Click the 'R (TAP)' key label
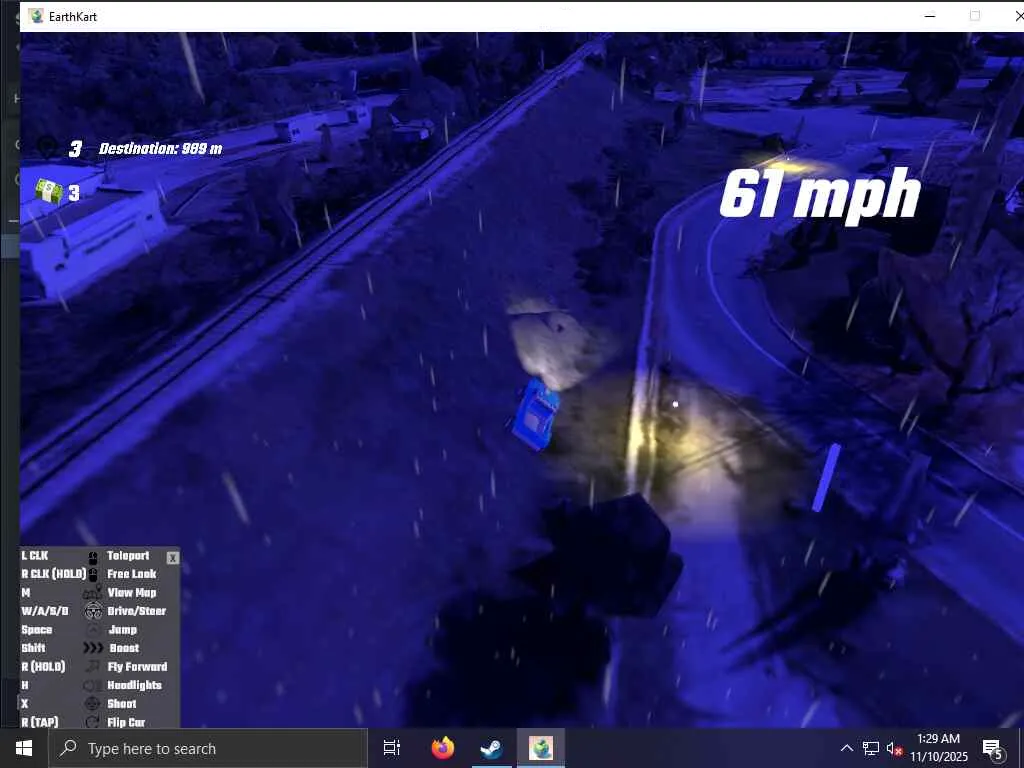 pos(40,722)
